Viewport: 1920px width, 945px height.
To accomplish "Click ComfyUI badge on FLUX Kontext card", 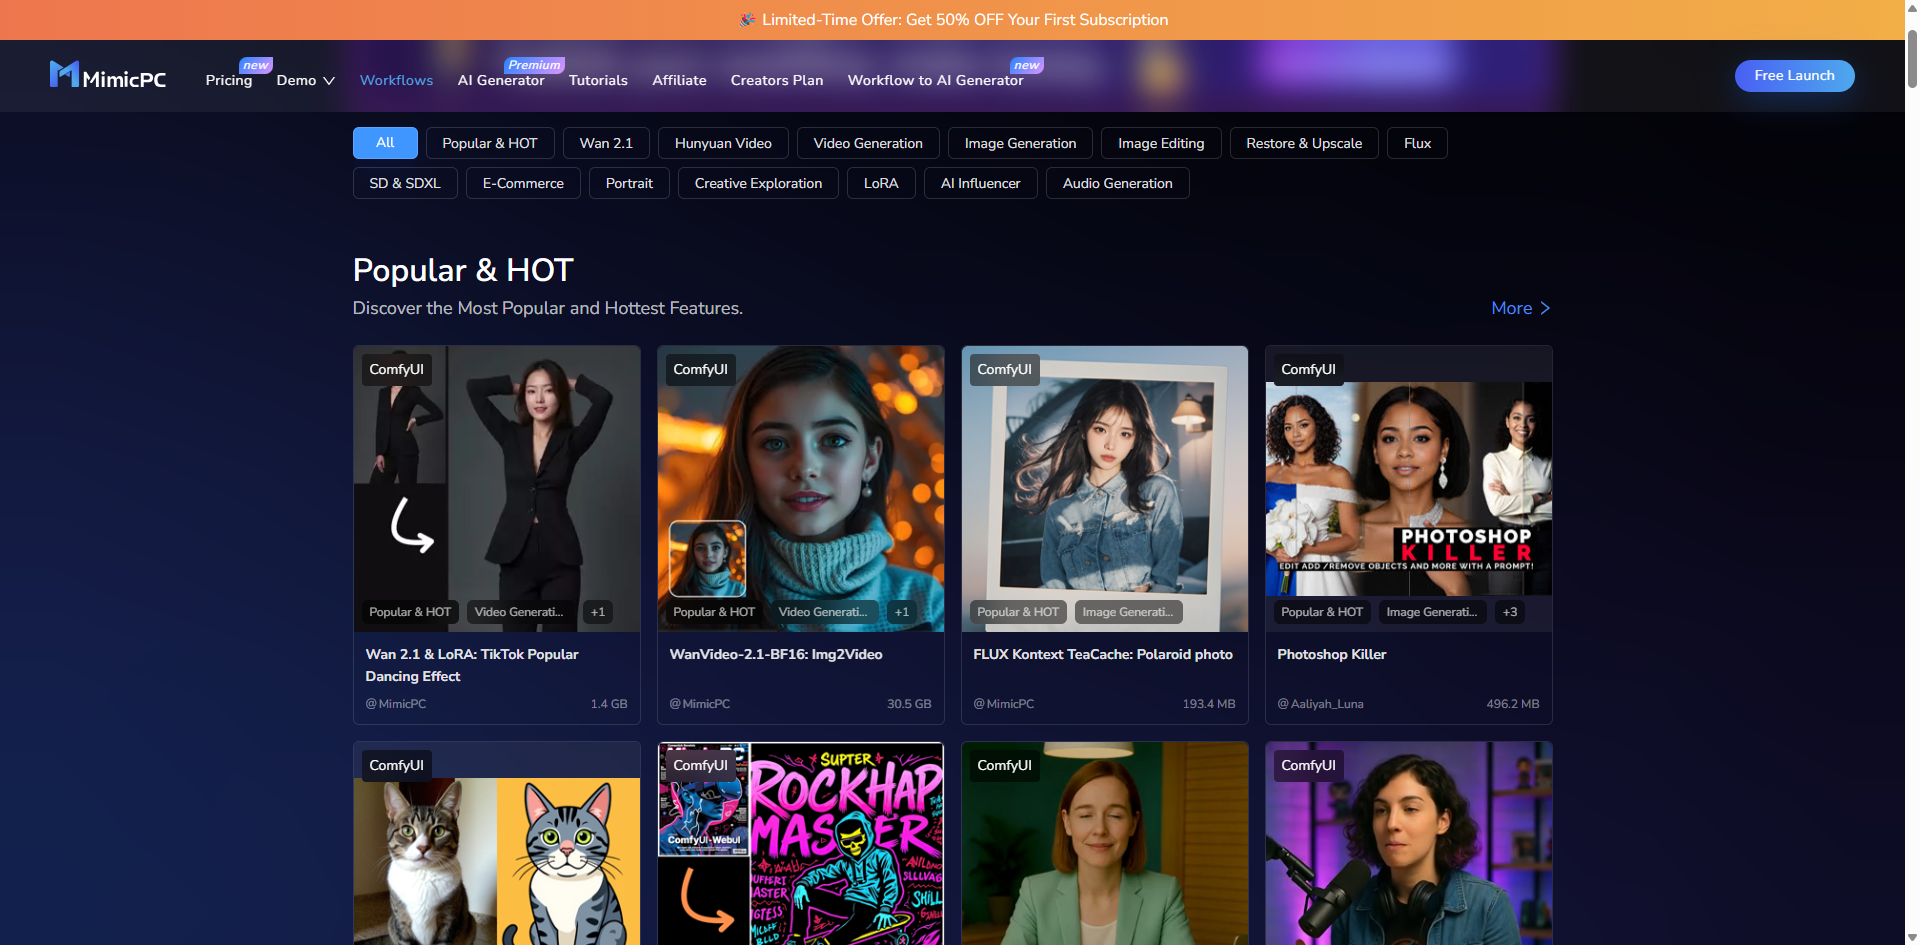I will 1004,369.
